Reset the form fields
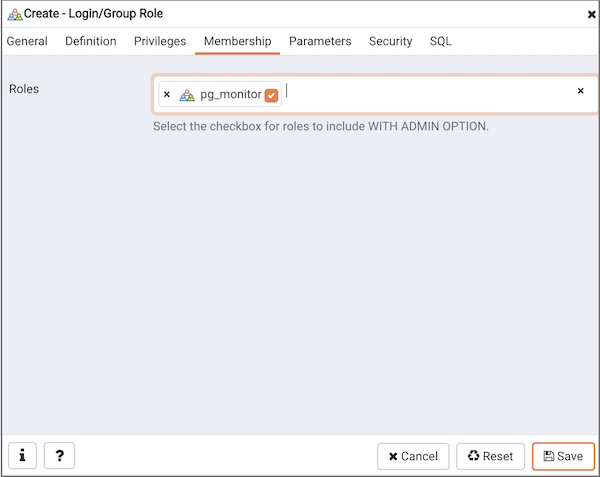This screenshot has height=477, width=600. click(490, 456)
